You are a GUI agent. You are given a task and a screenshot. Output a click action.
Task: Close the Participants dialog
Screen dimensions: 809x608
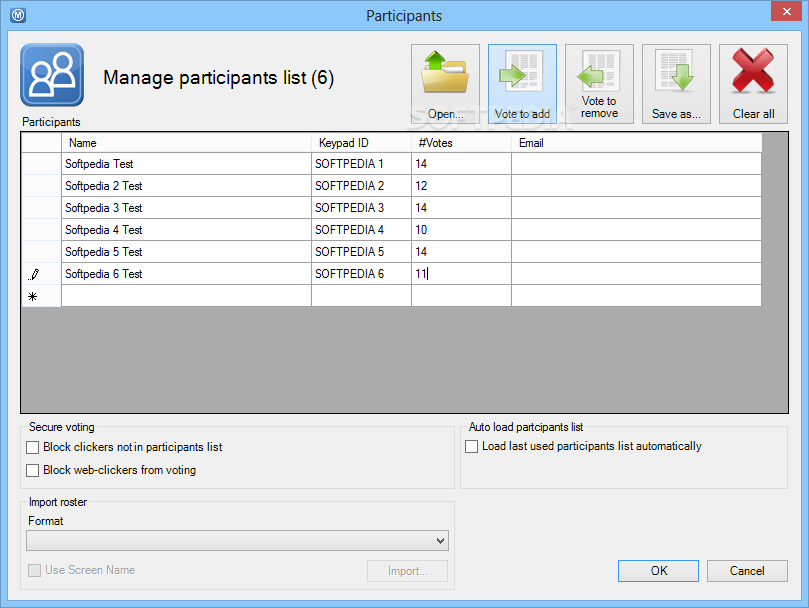click(x=786, y=11)
